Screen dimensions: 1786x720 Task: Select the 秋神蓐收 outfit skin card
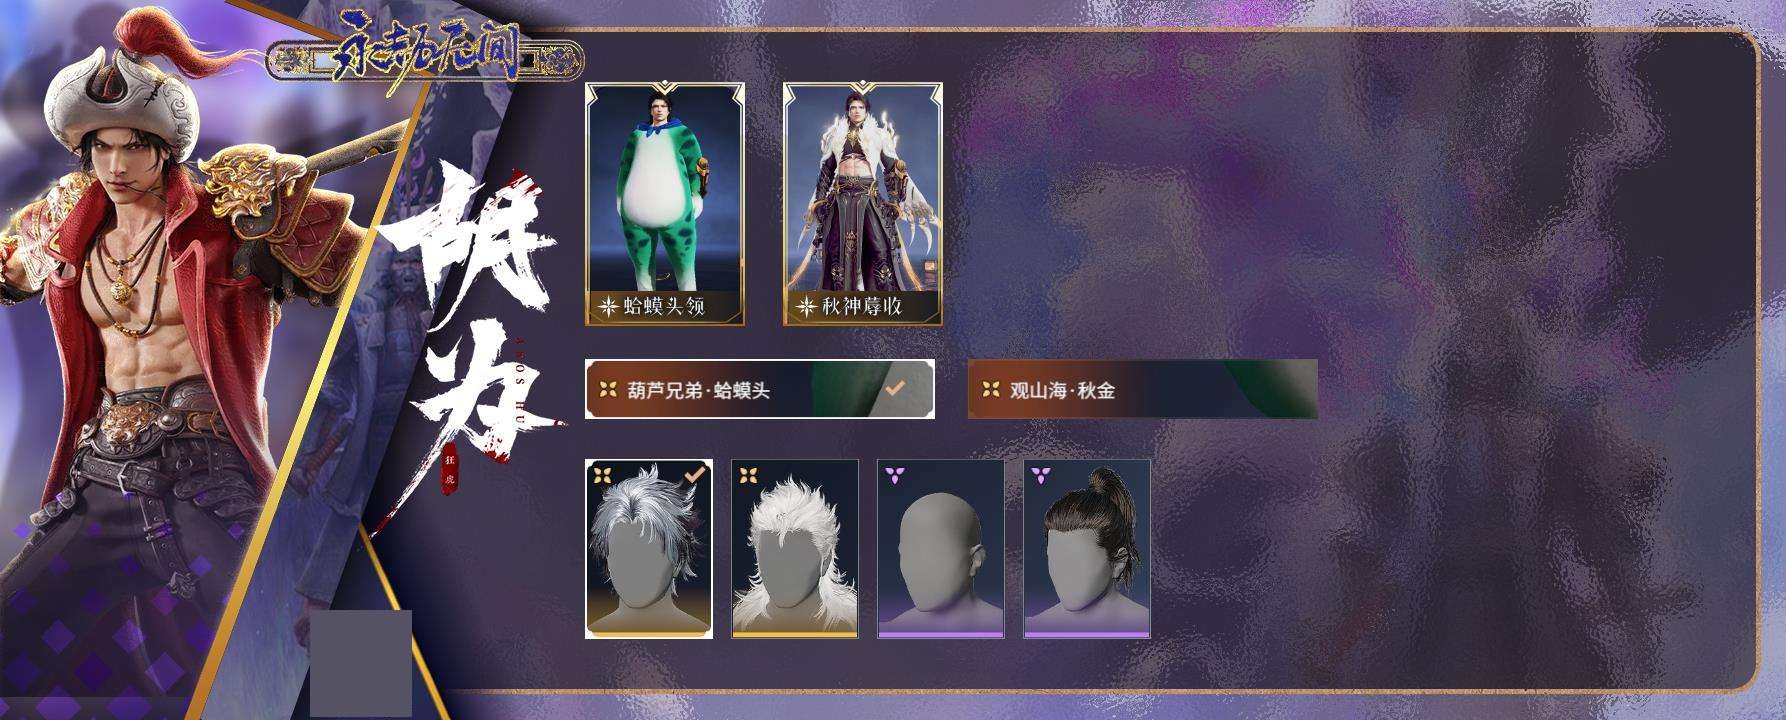click(863, 204)
